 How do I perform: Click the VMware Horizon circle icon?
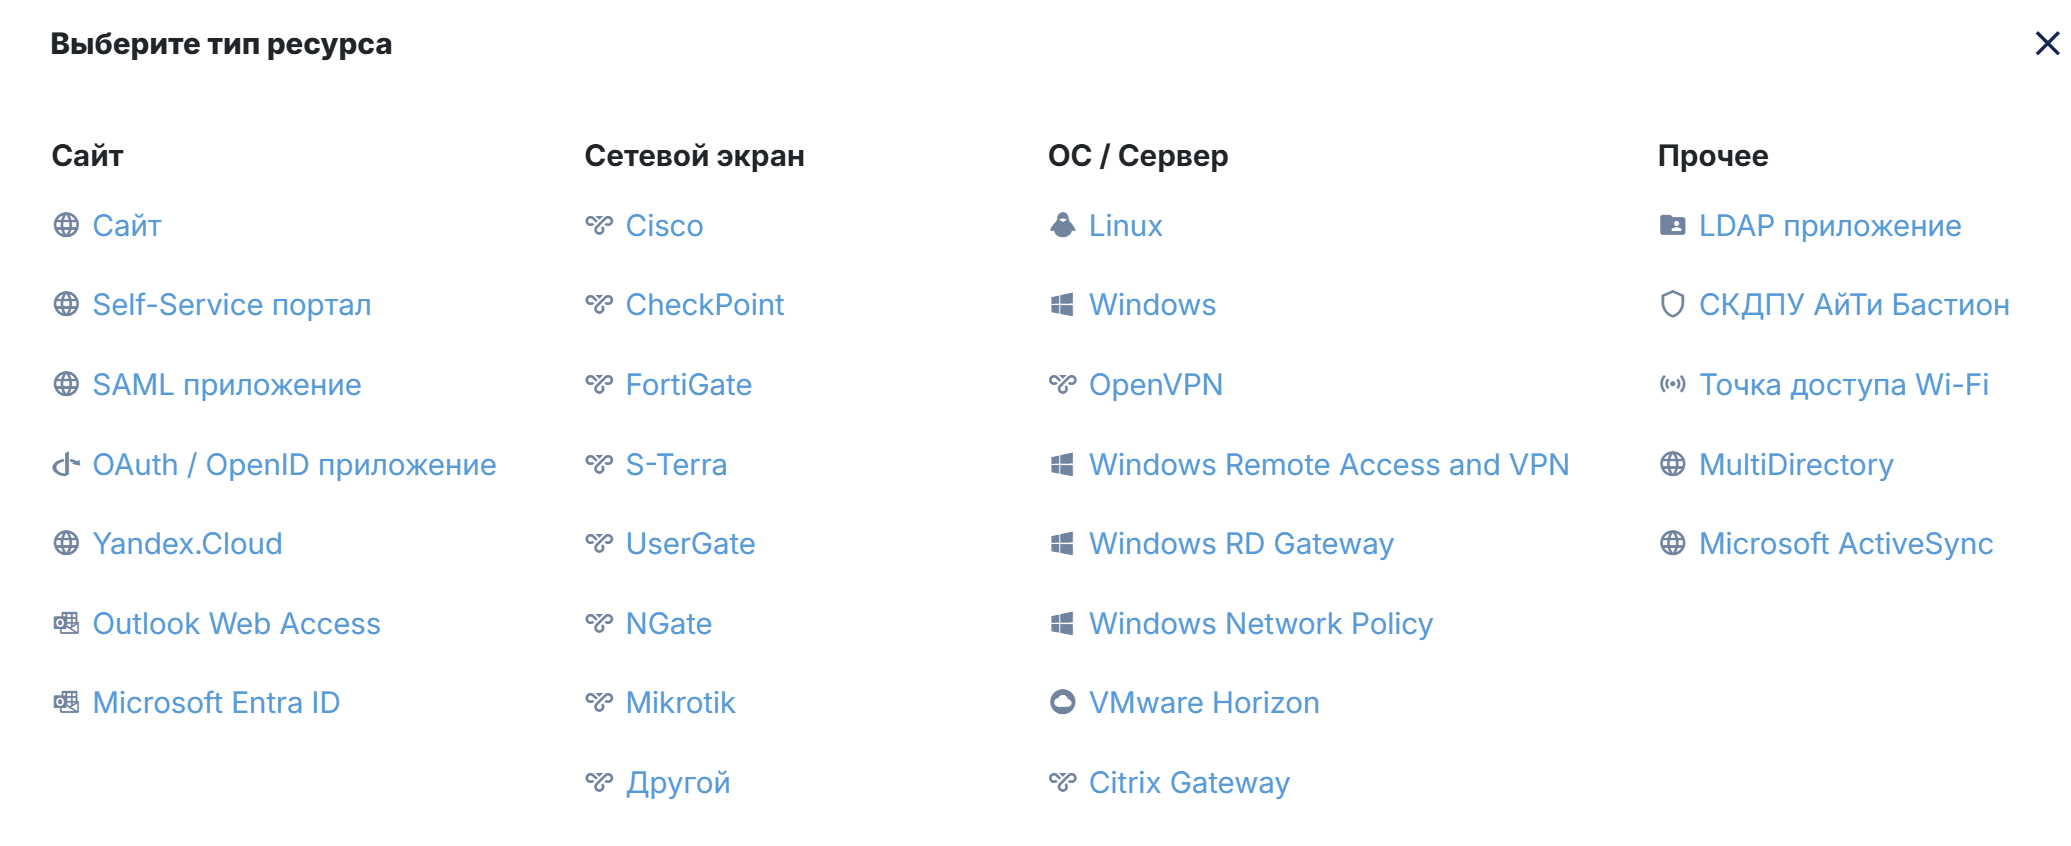pos(1062,702)
